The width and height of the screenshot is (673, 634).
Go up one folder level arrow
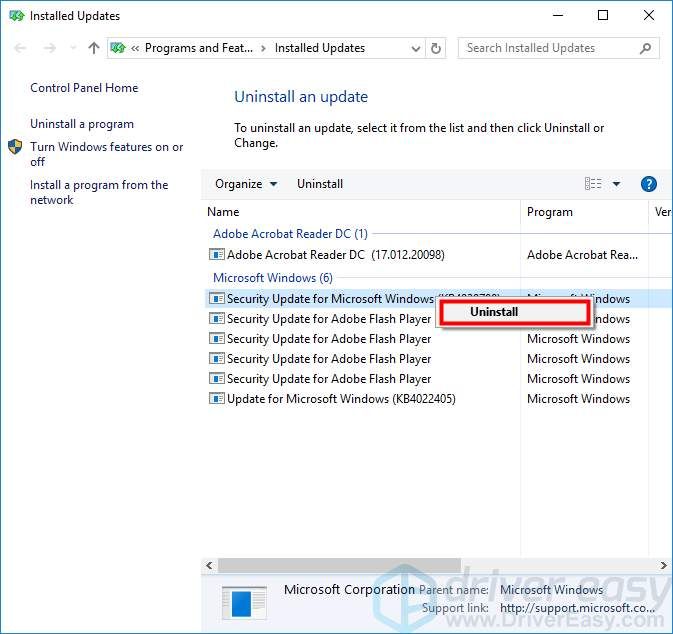click(x=93, y=48)
